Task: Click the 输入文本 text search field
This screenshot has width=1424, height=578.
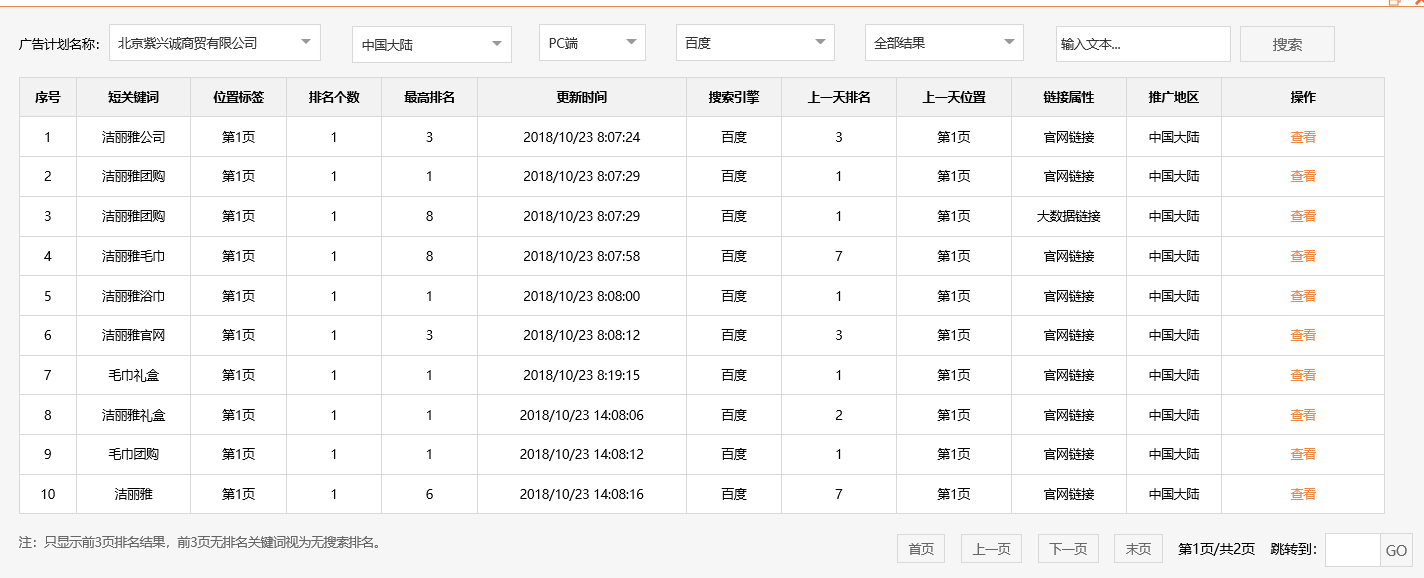Action: pyautogui.click(x=1143, y=43)
